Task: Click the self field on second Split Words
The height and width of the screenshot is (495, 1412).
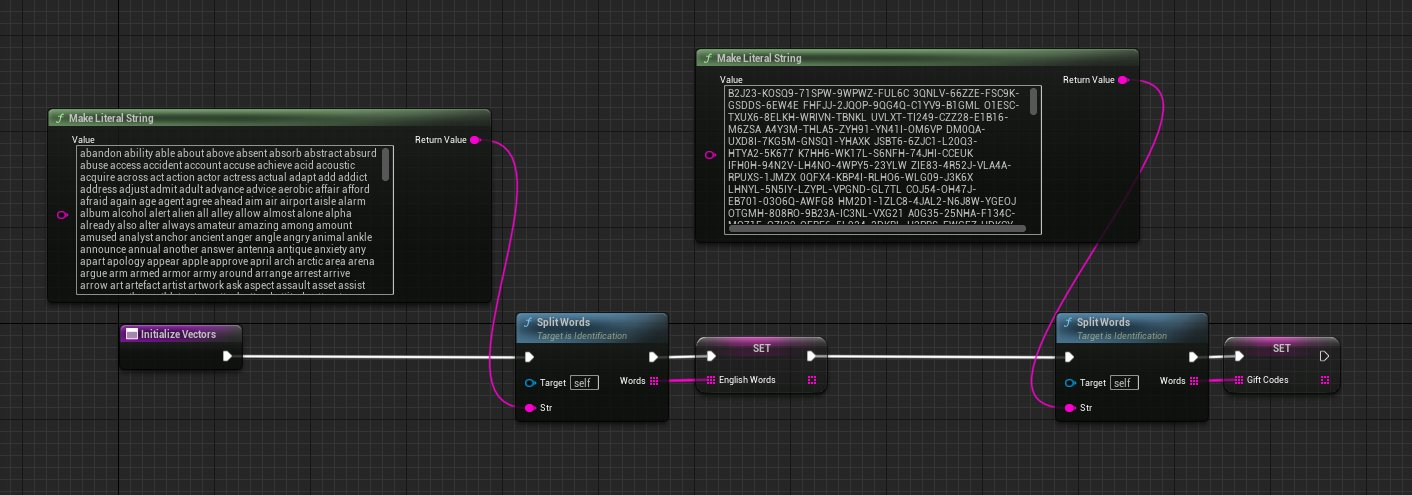Action: [1124, 383]
